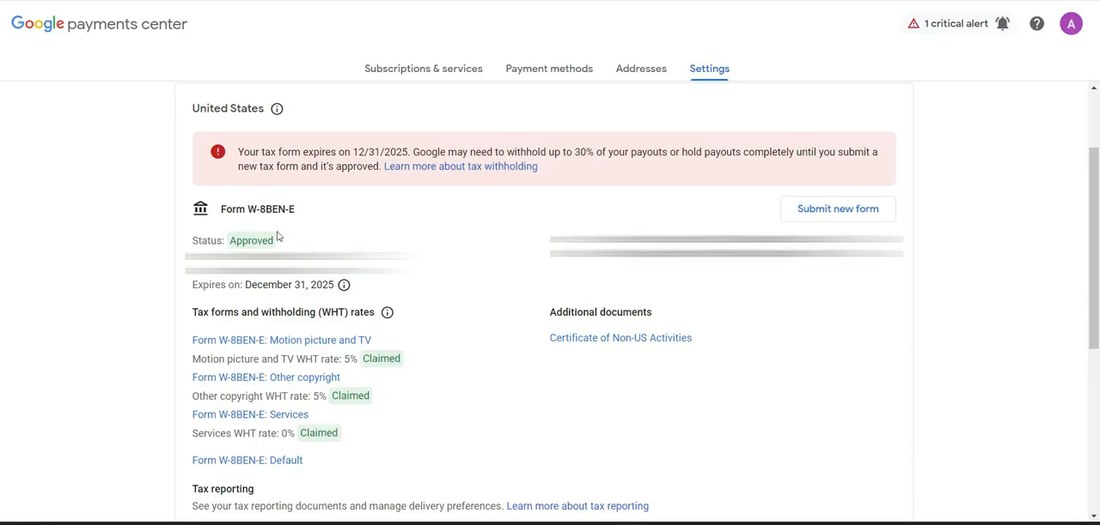Click Claimed badge for Motion picture rate
Viewport: 1100px width, 525px height.
coord(382,359)
